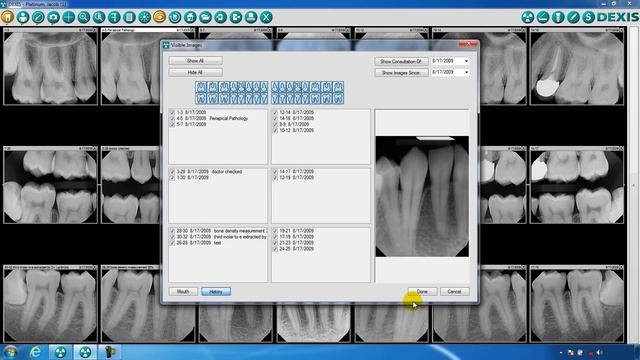Uncheck the 1-3 8/17/2009 image checkbox
The height and width of the screenshot is (360, 640).
pyautogui.click(x=172, y=112)
